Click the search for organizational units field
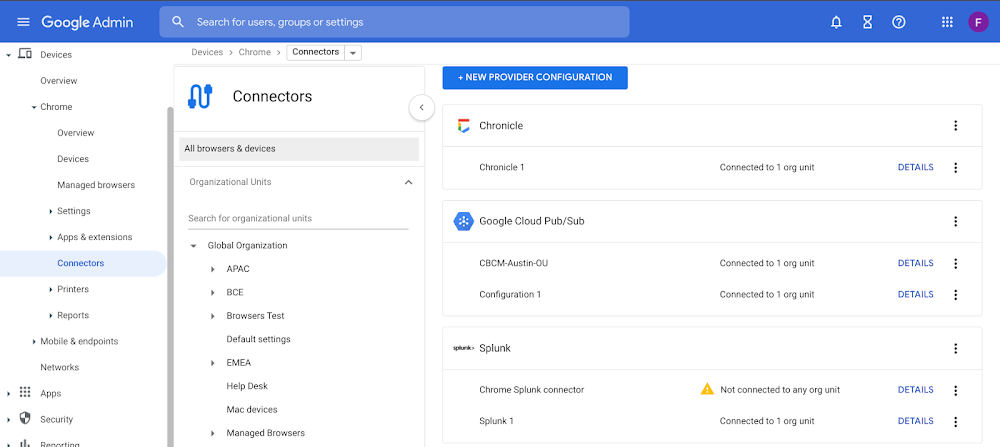Screen dimensions: 1000x447 click(298, 218)
